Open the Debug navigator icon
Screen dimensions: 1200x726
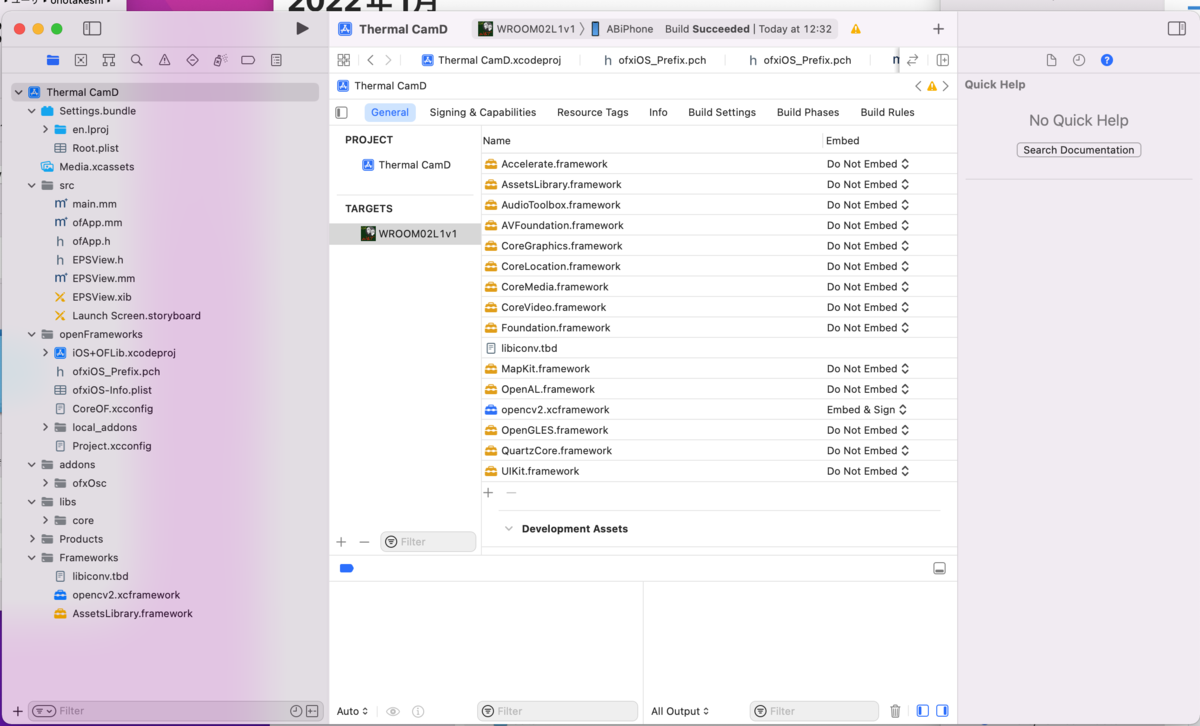pos(220,60)
